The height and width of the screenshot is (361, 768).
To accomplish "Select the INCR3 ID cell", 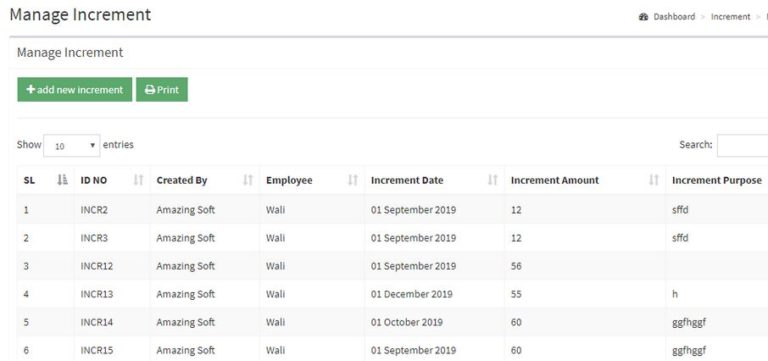I will (x=112, y=238).
